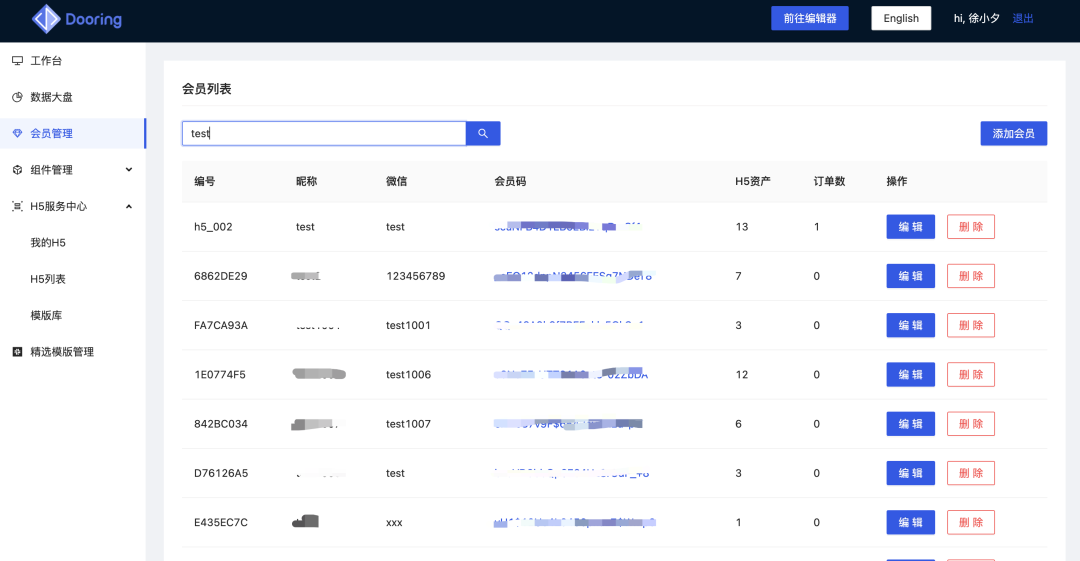
Task: Click the Dooring diamond logo icon
Action: [x=46, y=19]
